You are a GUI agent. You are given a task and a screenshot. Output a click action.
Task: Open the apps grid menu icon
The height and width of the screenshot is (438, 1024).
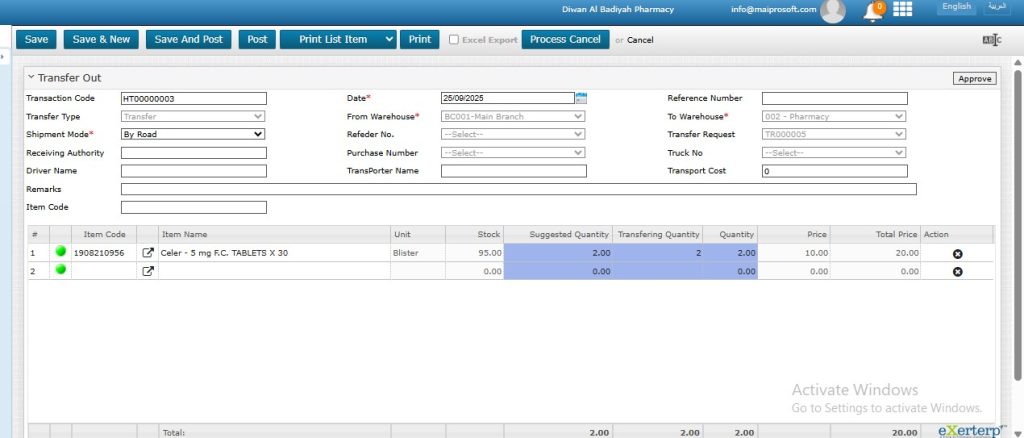pos(902,9)
